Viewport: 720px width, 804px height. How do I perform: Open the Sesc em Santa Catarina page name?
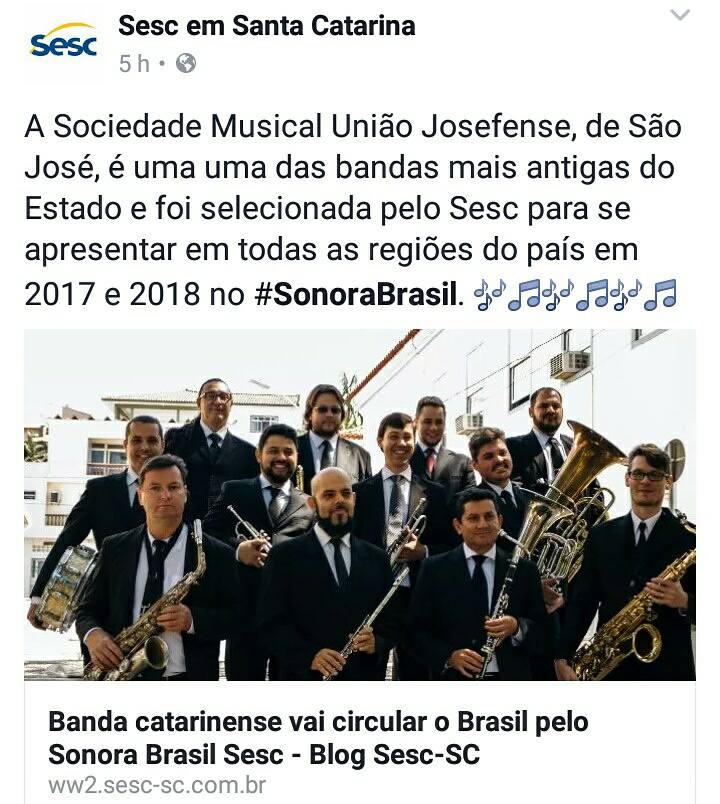click(x=267, y=26)
